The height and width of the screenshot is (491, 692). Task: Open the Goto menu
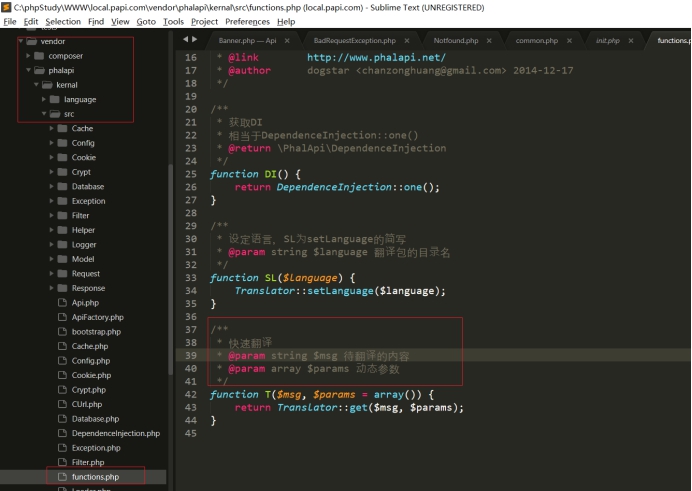pos(146,22)
